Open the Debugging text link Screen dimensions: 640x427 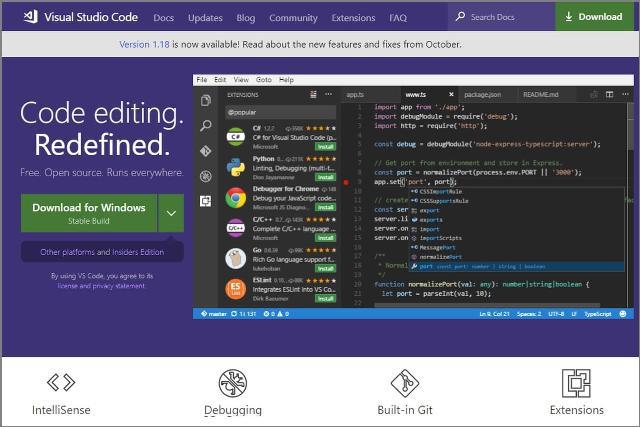pyautogui.click(x=233, y=410)
